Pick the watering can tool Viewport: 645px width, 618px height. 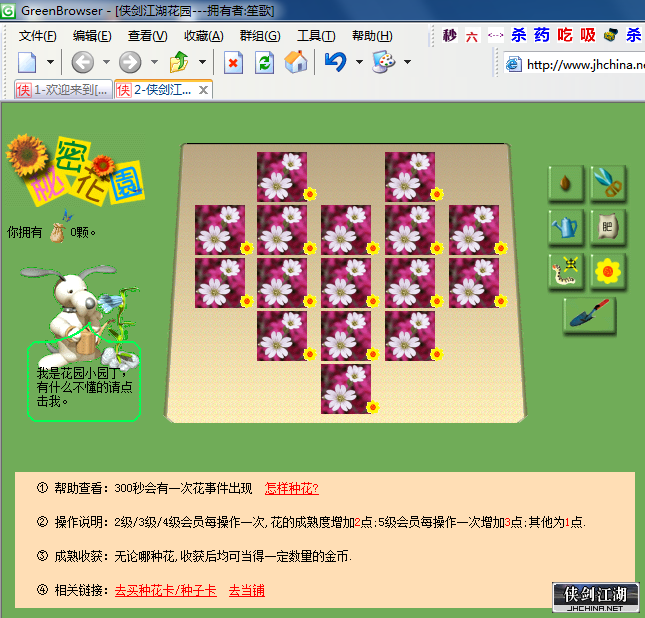tap(566, 228)
